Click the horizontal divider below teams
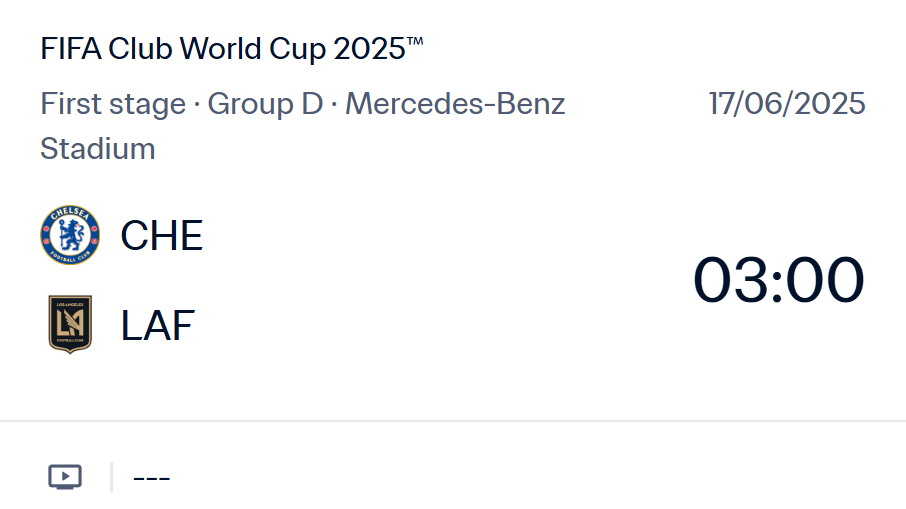Image resolution: width=906 pixels, height=509 pixels. click(x=453, y=421)
